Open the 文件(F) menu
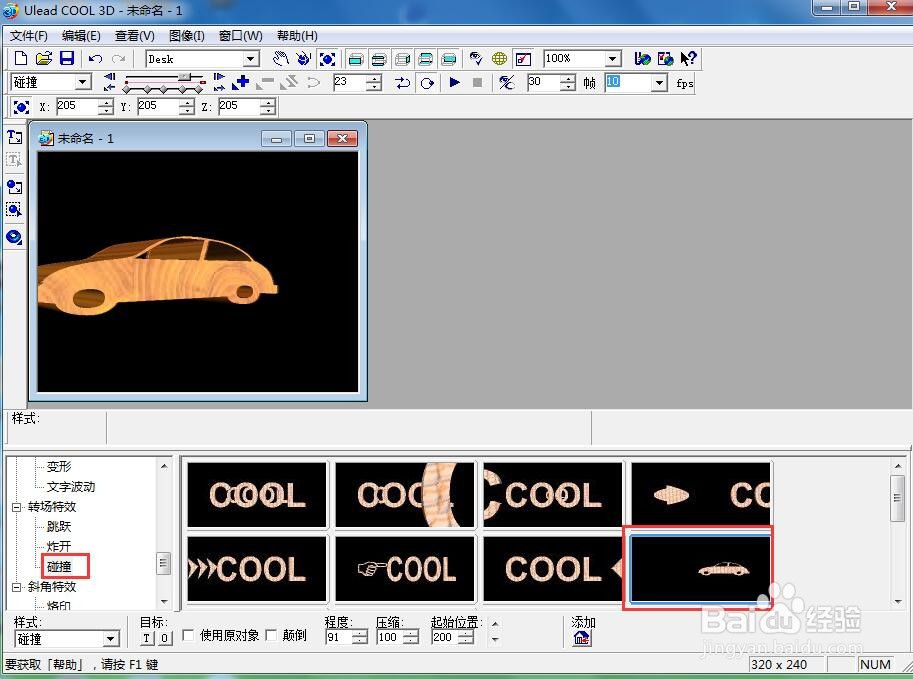Image resolution: width=913 pixels, height=679 pixels. (29, 36)
